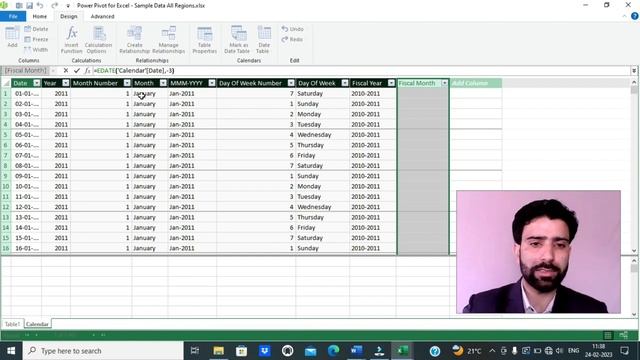
Task: Switch to Data View at bottom right
Action: point(608,335)
